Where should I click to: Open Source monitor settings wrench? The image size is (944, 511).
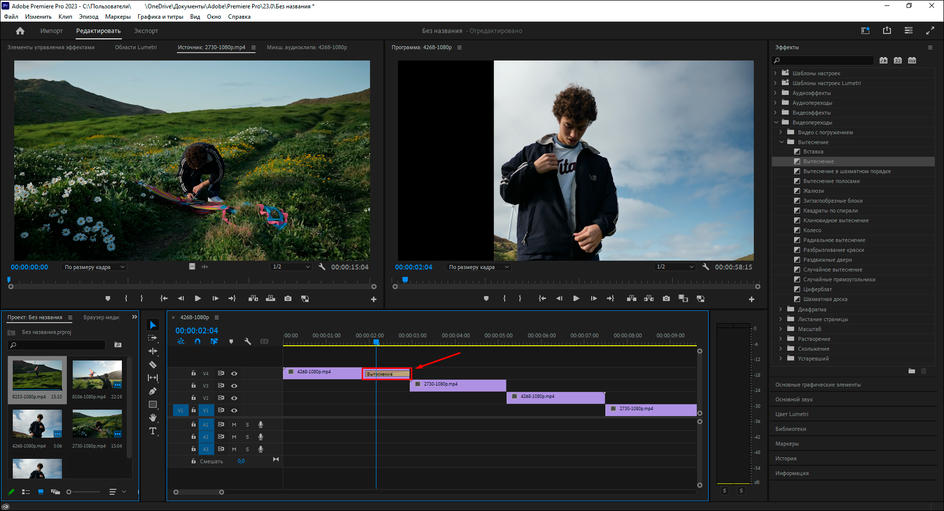coord(321,267)
